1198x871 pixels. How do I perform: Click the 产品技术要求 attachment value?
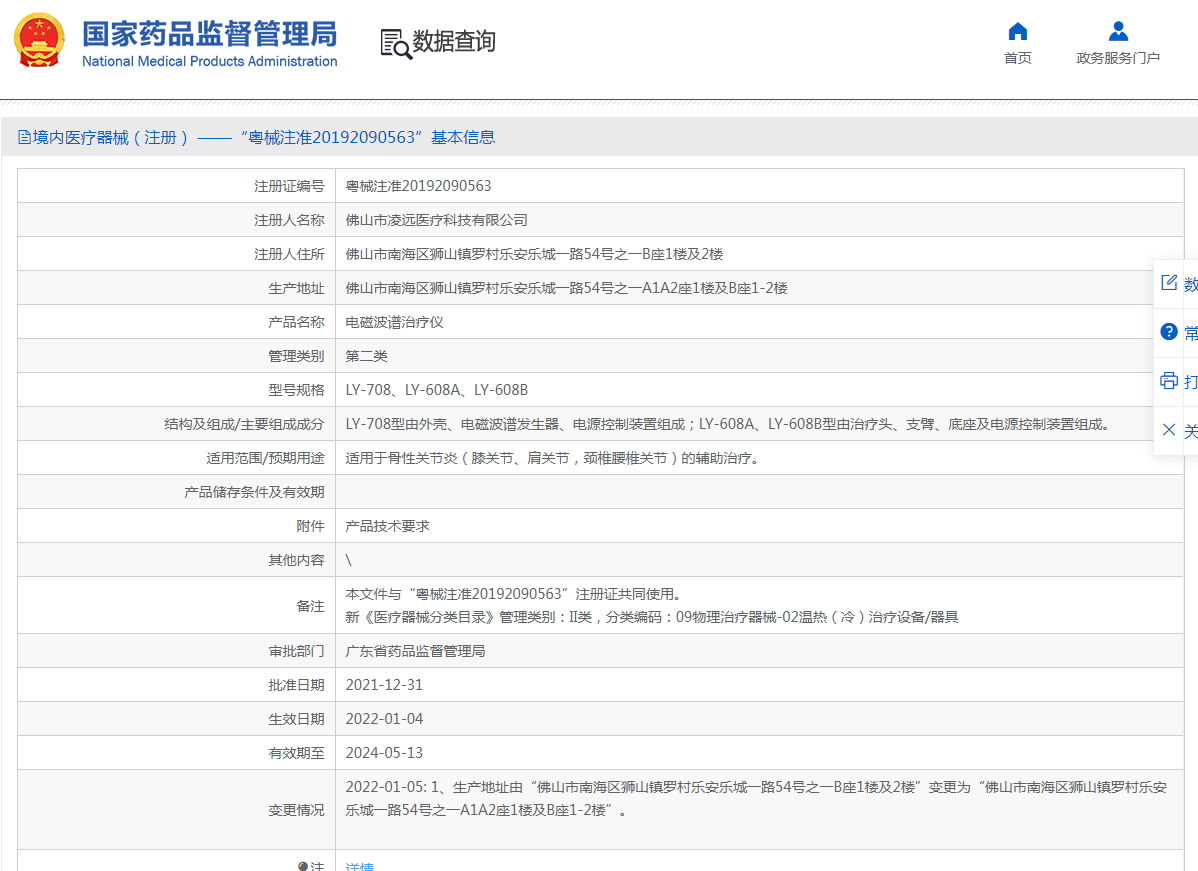387,526
